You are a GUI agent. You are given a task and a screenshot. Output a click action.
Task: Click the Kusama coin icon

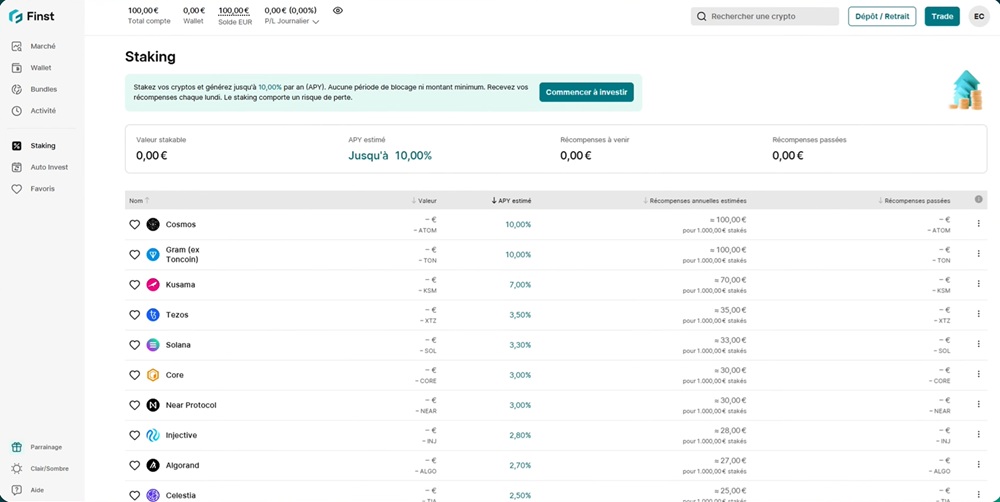point(152,284)
